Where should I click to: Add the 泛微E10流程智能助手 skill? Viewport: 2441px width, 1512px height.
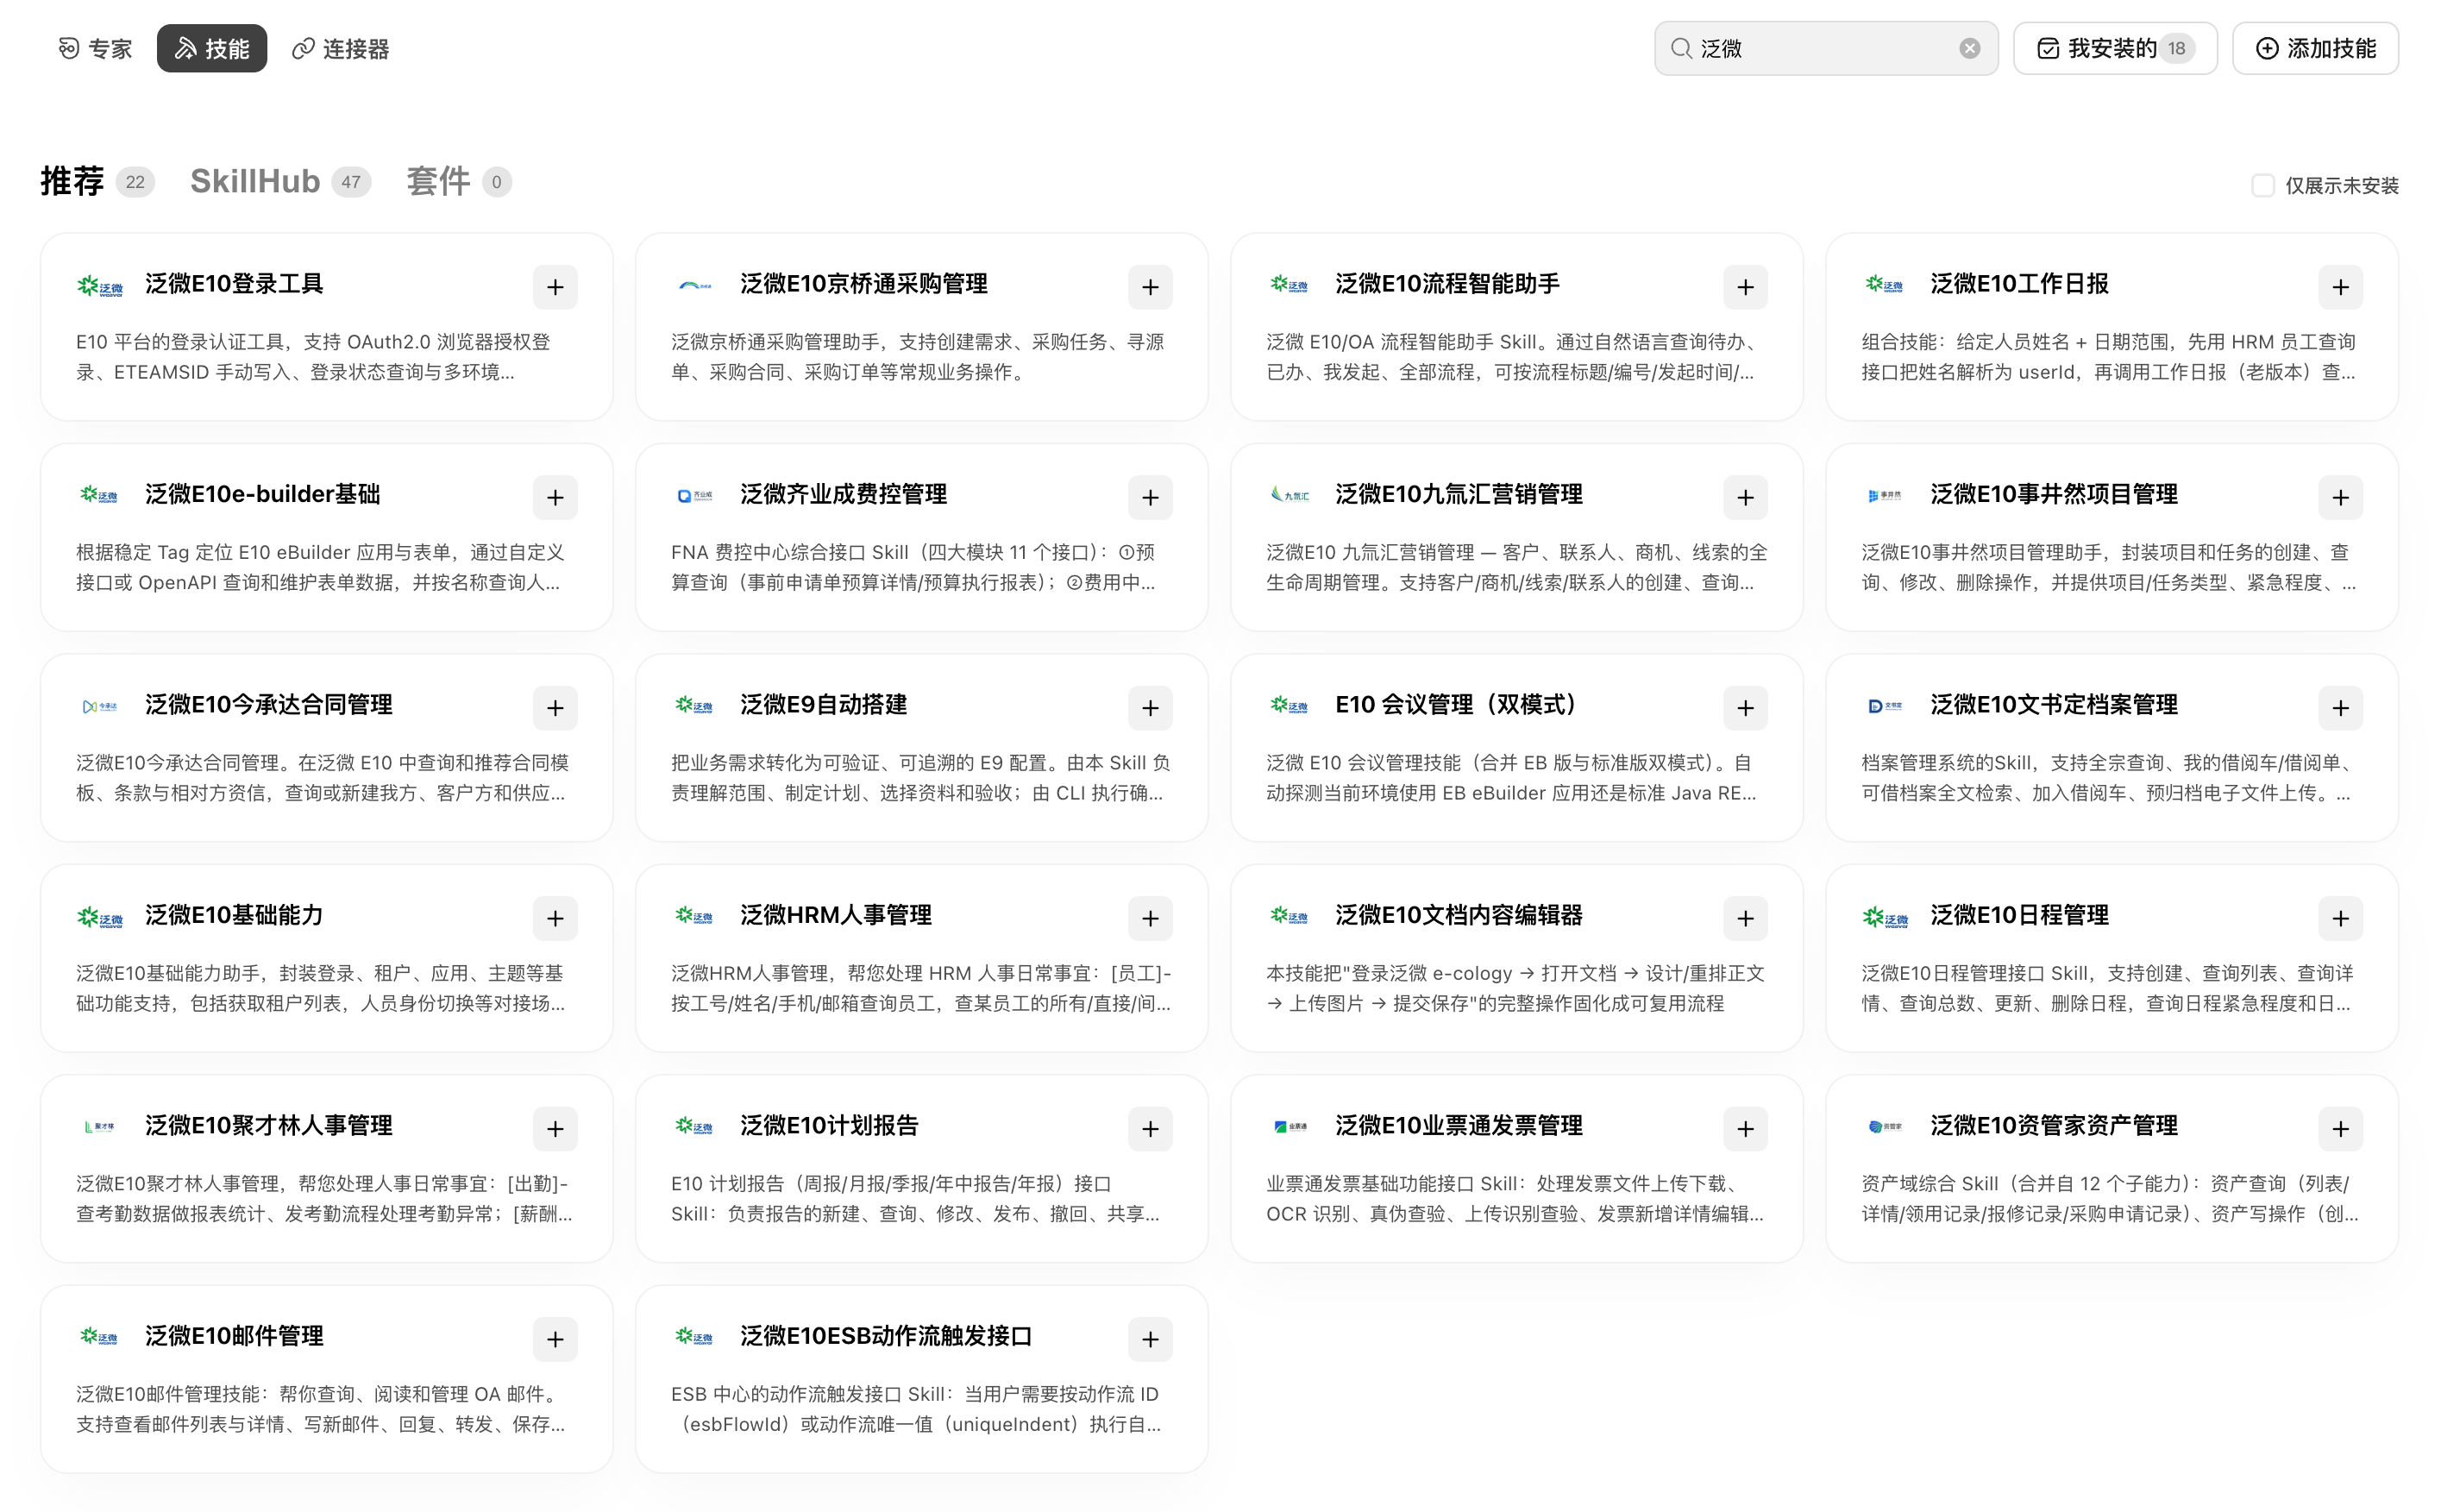(x=1745, y=287)
